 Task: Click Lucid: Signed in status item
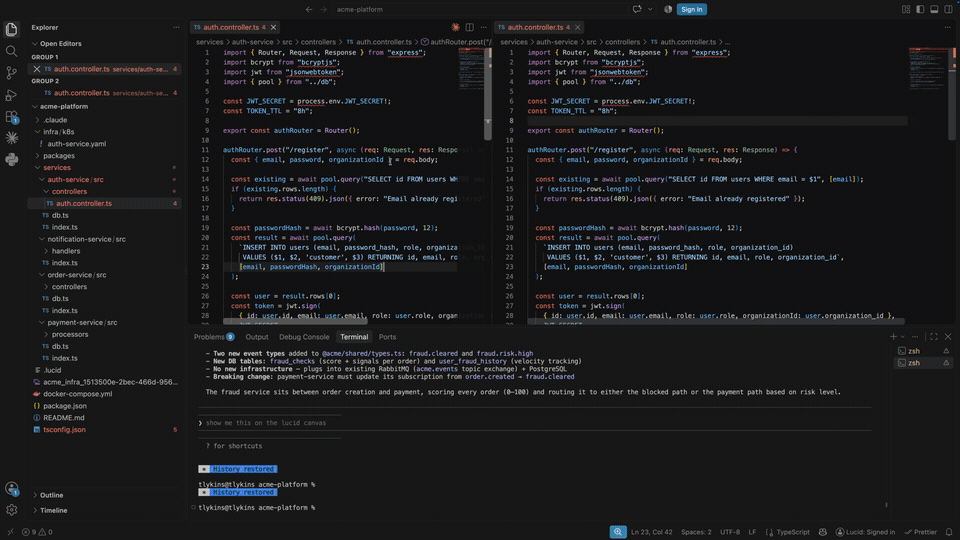click(x=865, y=532)
